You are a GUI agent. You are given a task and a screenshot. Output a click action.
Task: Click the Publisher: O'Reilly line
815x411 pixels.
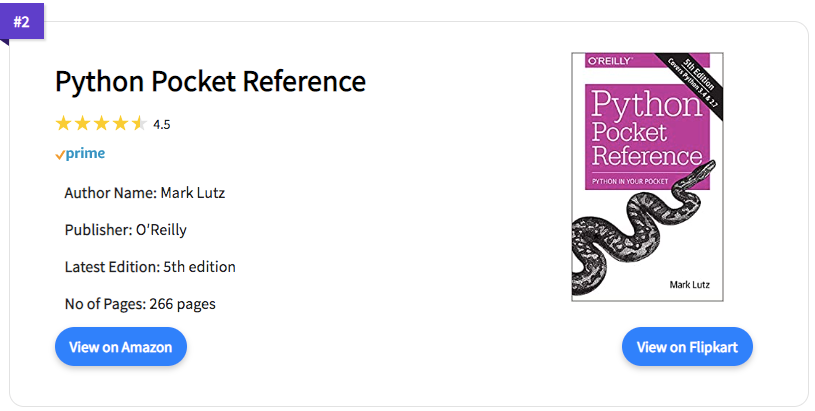125,230
